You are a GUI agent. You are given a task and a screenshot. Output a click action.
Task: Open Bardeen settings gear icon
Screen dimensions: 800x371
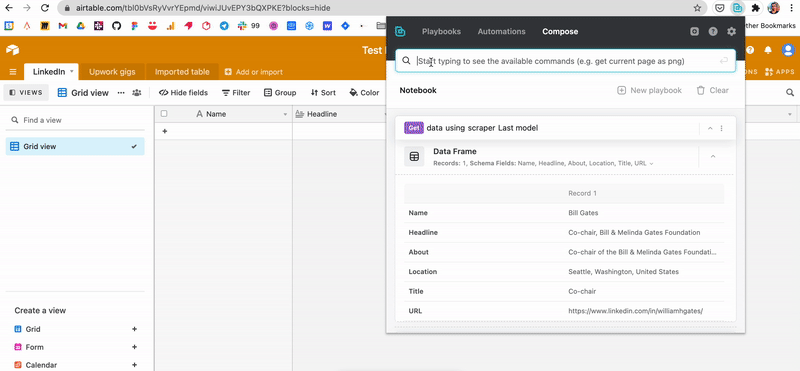[x=732, y=32]
